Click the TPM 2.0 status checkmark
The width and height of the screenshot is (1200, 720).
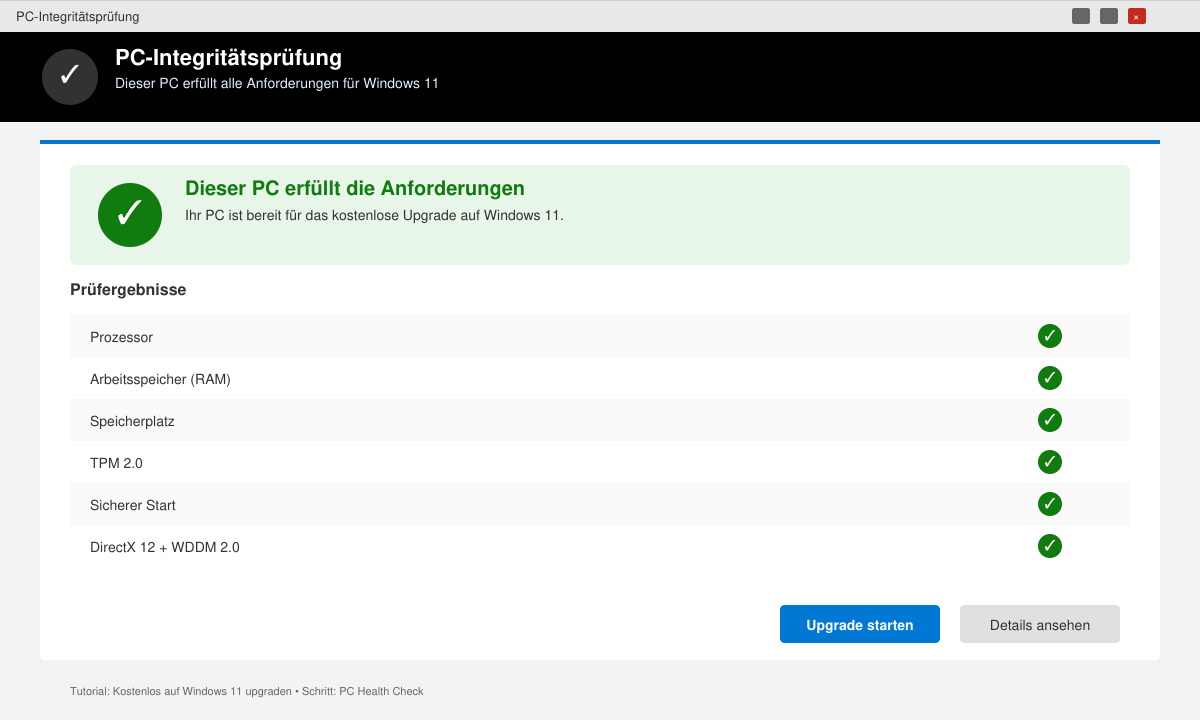[x=1050, y=462]
